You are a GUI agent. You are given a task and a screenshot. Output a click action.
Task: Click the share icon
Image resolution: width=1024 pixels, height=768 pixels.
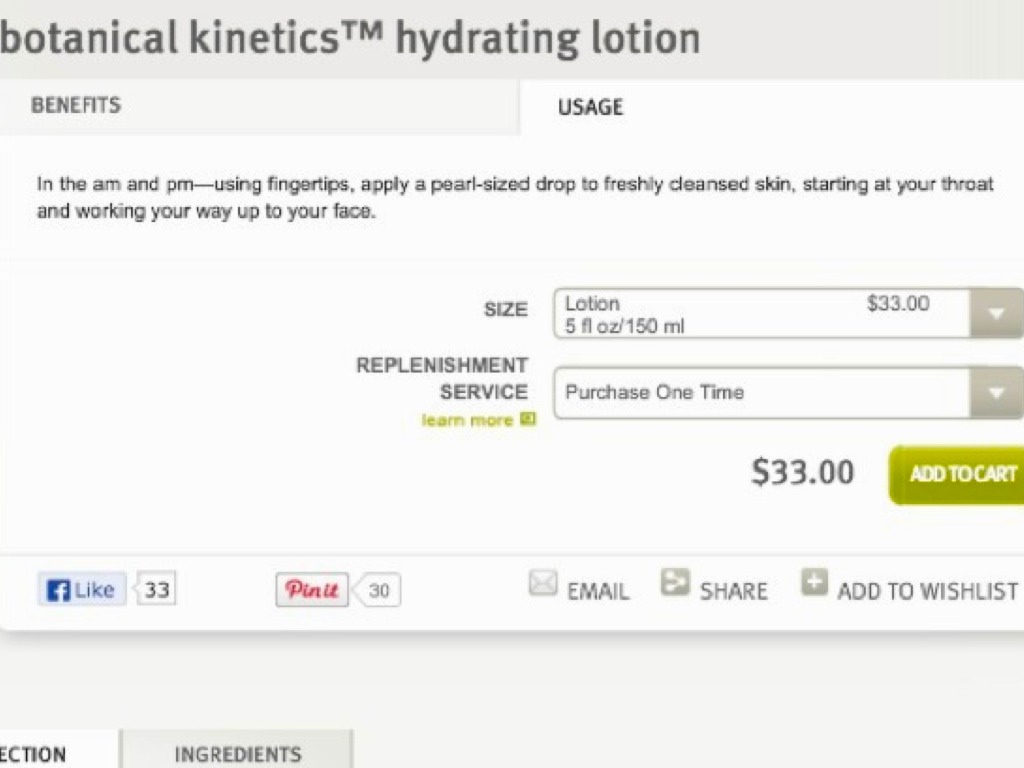pos(675,582)
